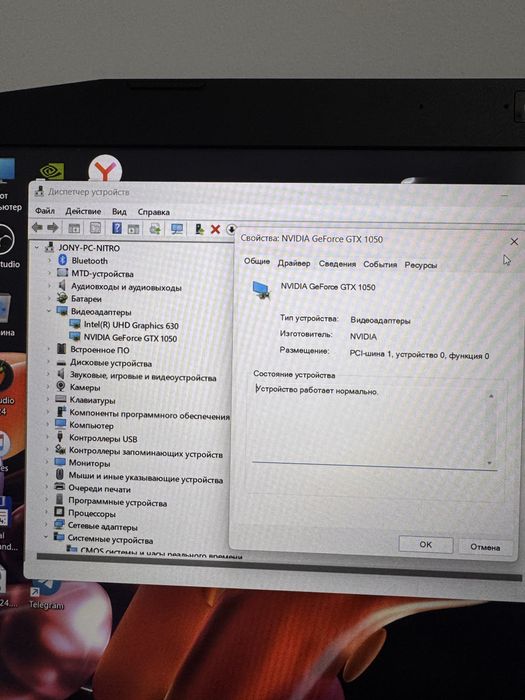This screenshot has width=525, height=700.
Task: Click the Сетевые адаптеры network icon
Action: point(59,525)
